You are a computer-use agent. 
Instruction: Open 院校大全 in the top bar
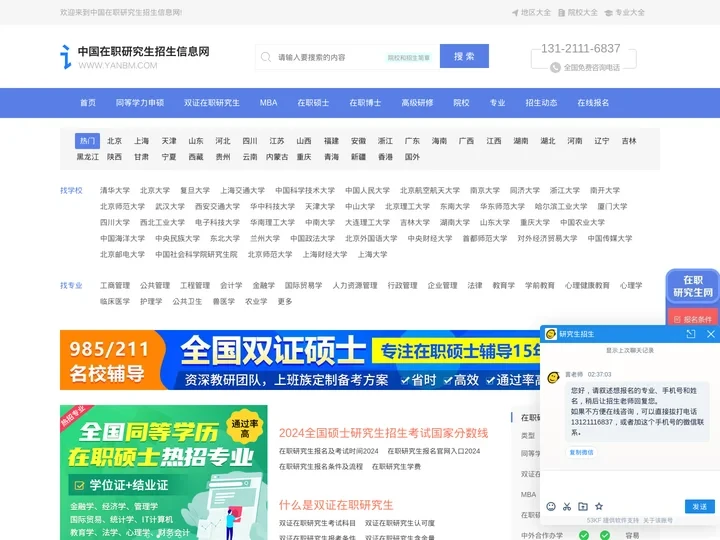click(578, 13)
